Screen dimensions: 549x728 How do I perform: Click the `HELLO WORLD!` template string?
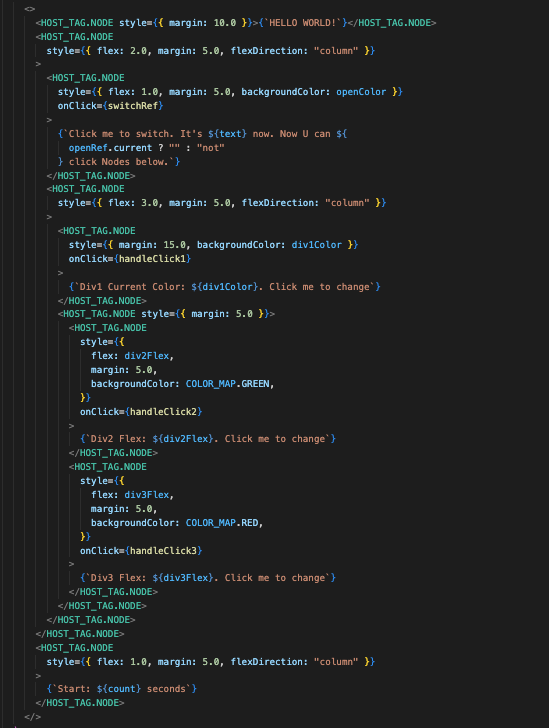(302, 23)
